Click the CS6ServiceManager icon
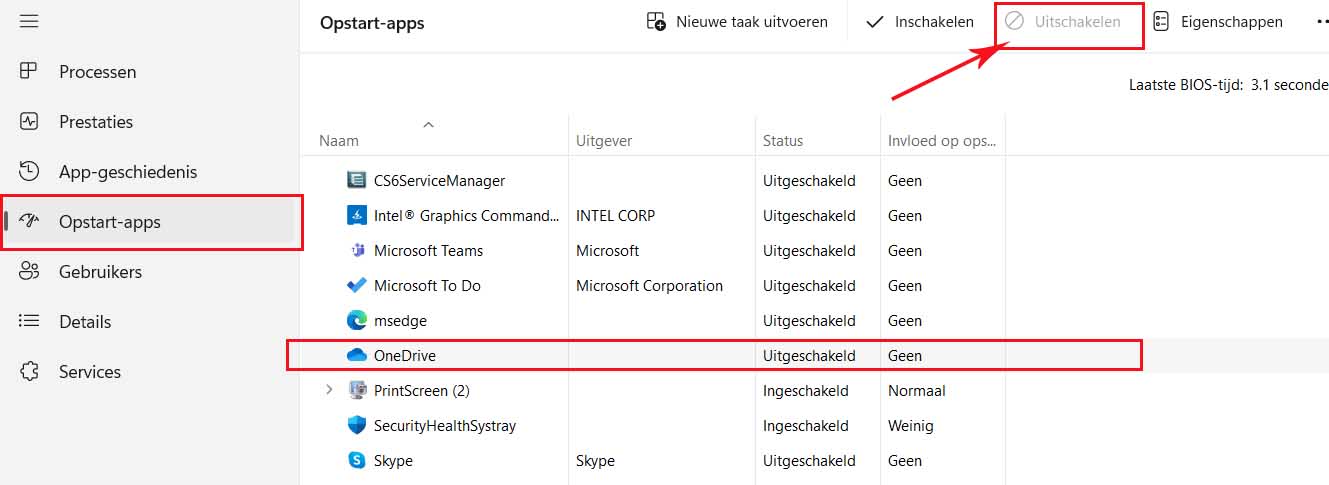The width and height of the screenshot is (1329, 485). pyautogui.click(x=356, y=180)
